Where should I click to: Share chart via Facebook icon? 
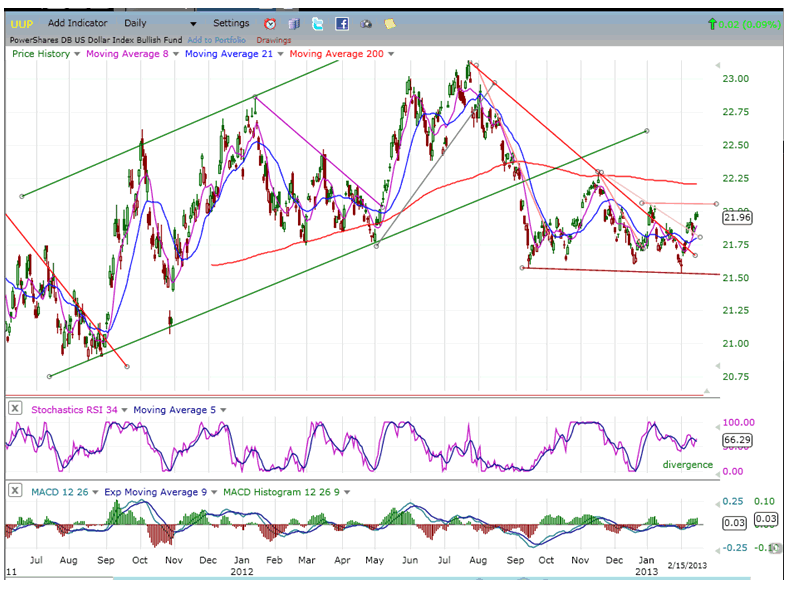tap(342, 23)
